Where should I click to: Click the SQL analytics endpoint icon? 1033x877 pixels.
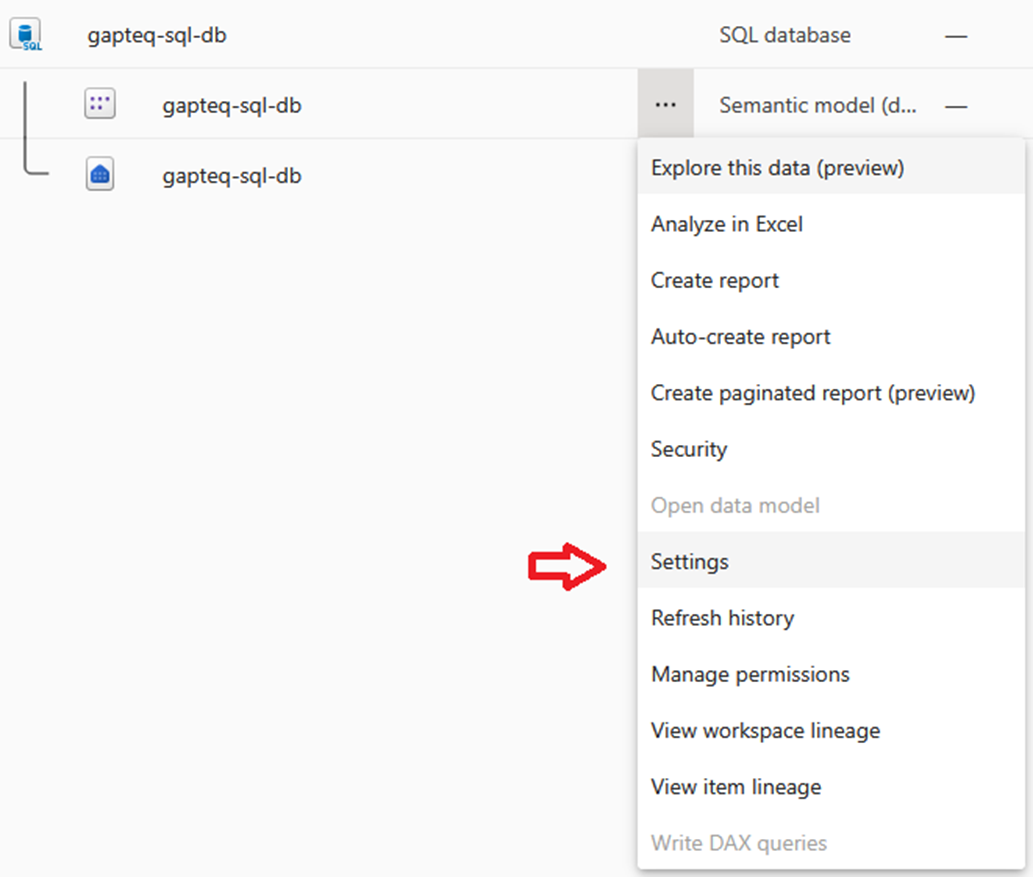[100, 175]
